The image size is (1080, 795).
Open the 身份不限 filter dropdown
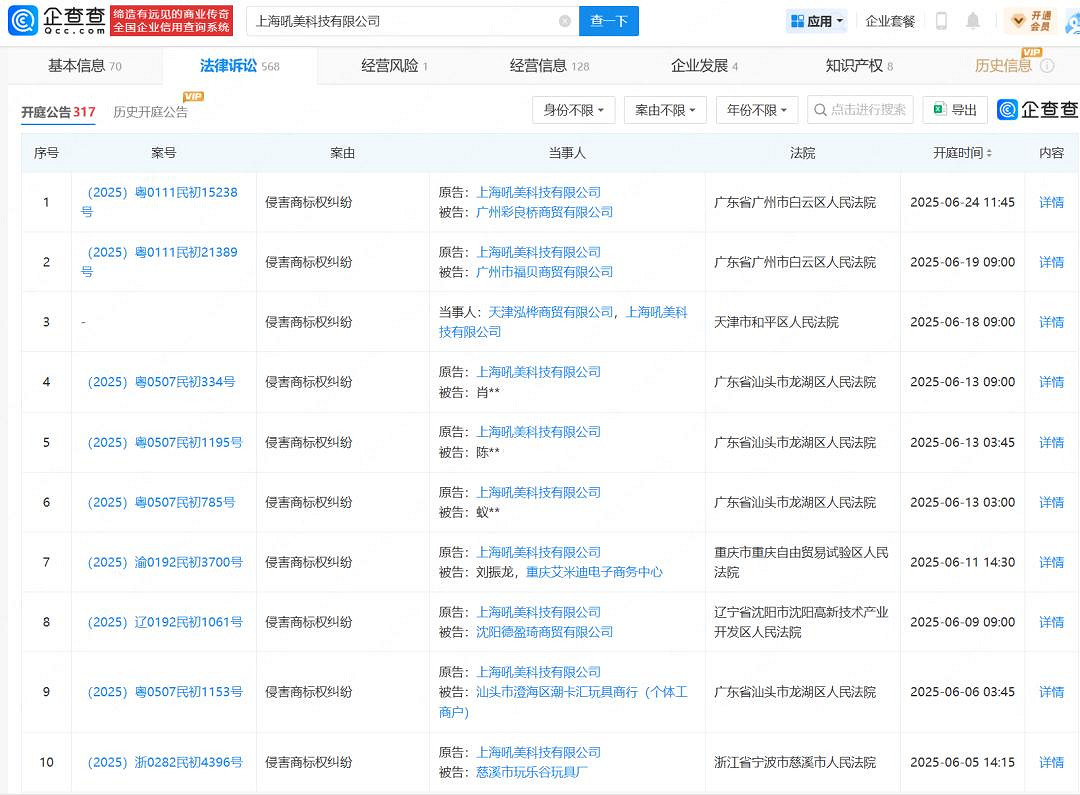[573, 110]
